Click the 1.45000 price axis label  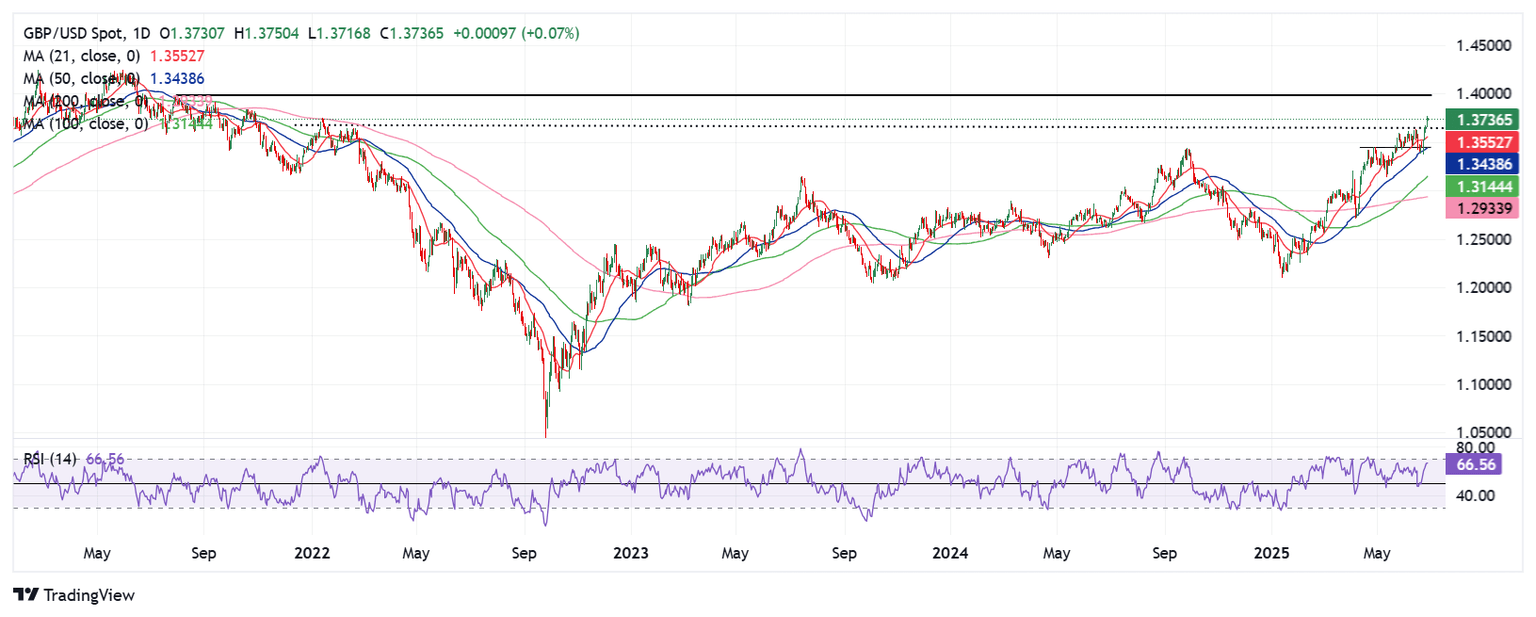pos(1484,46)
